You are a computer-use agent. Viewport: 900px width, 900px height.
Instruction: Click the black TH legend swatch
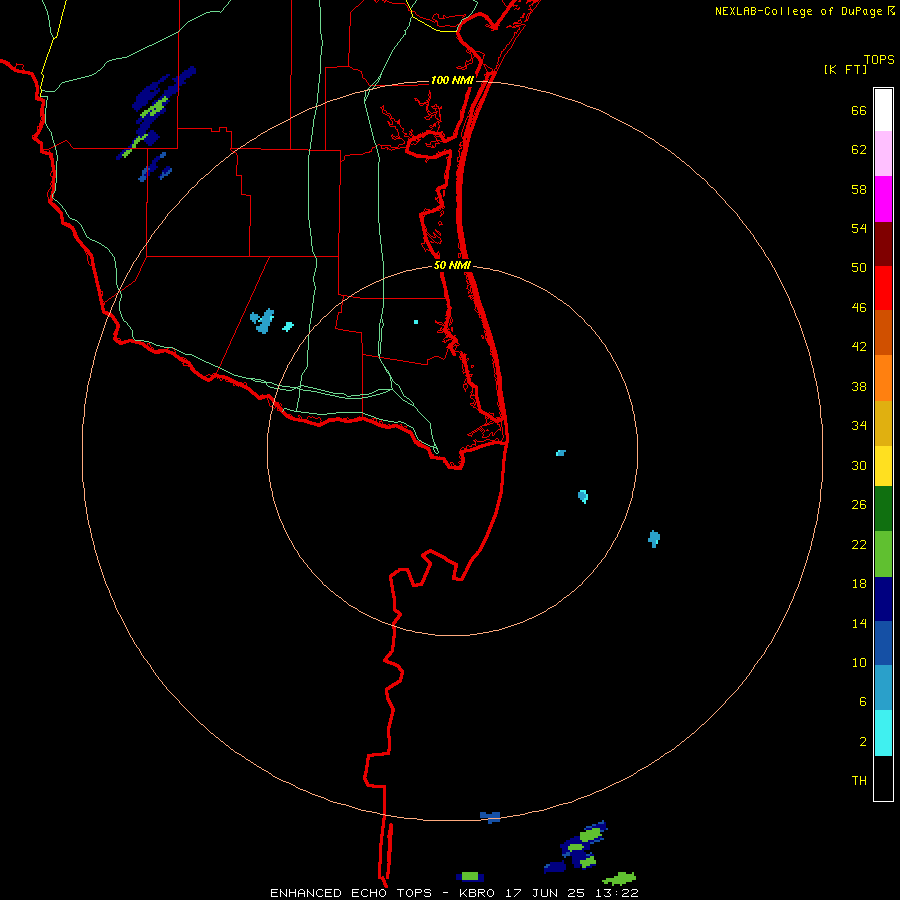coord(883,778)
